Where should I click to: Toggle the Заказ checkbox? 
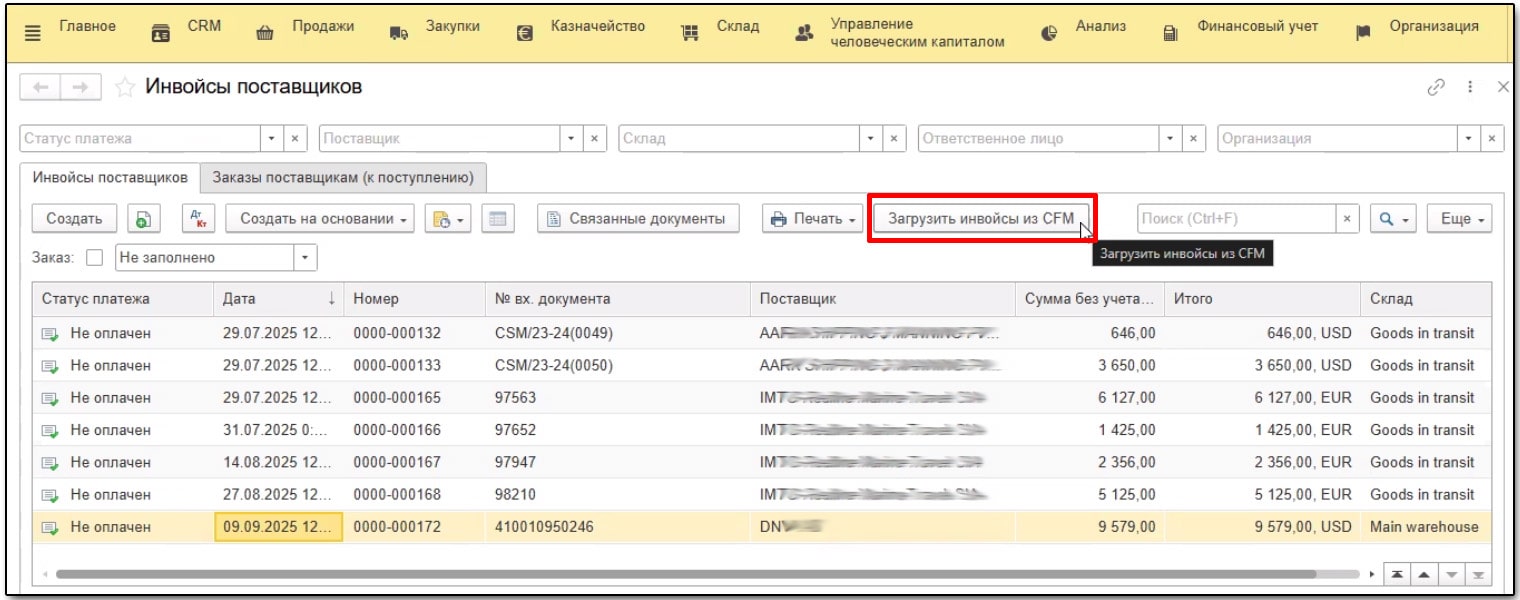95,258
